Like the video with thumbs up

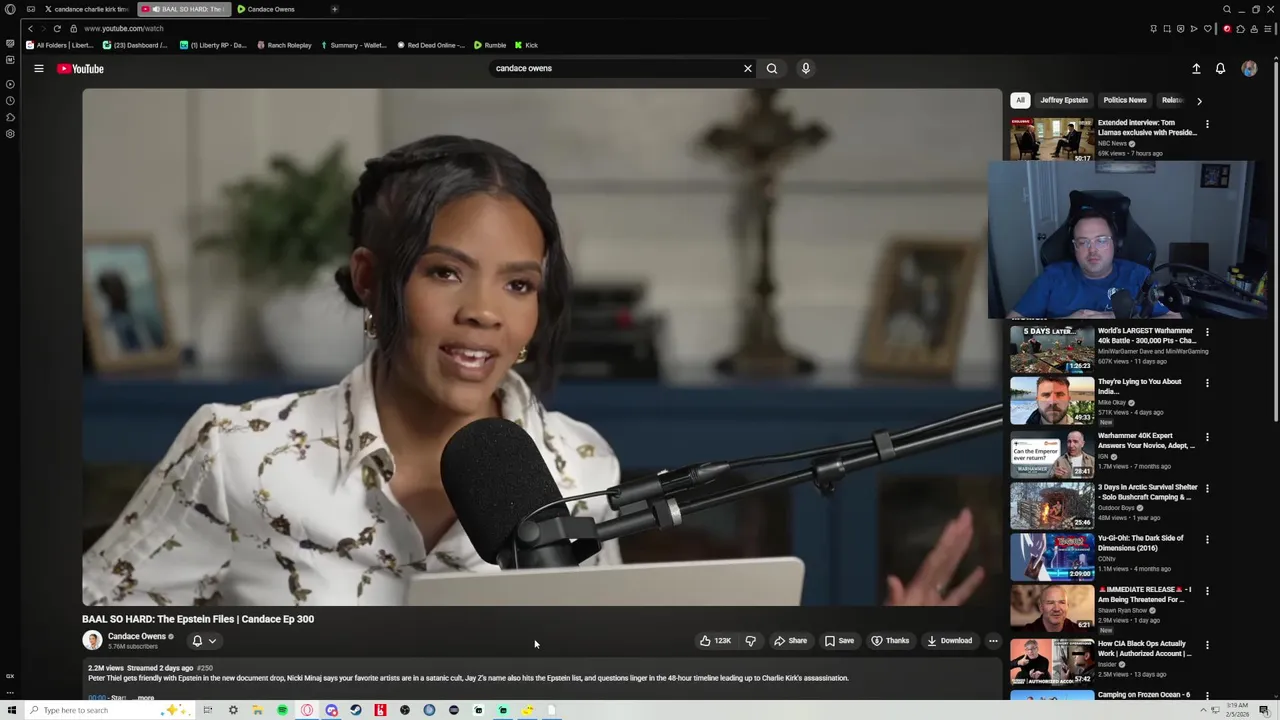click(x=715, y=641)
